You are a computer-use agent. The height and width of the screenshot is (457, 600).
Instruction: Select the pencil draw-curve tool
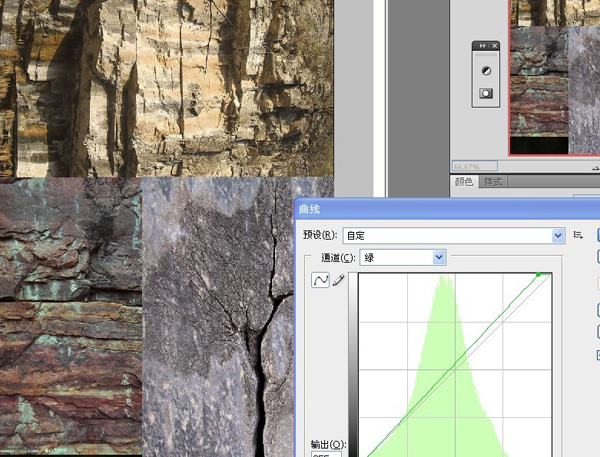(x=338, y=280)
